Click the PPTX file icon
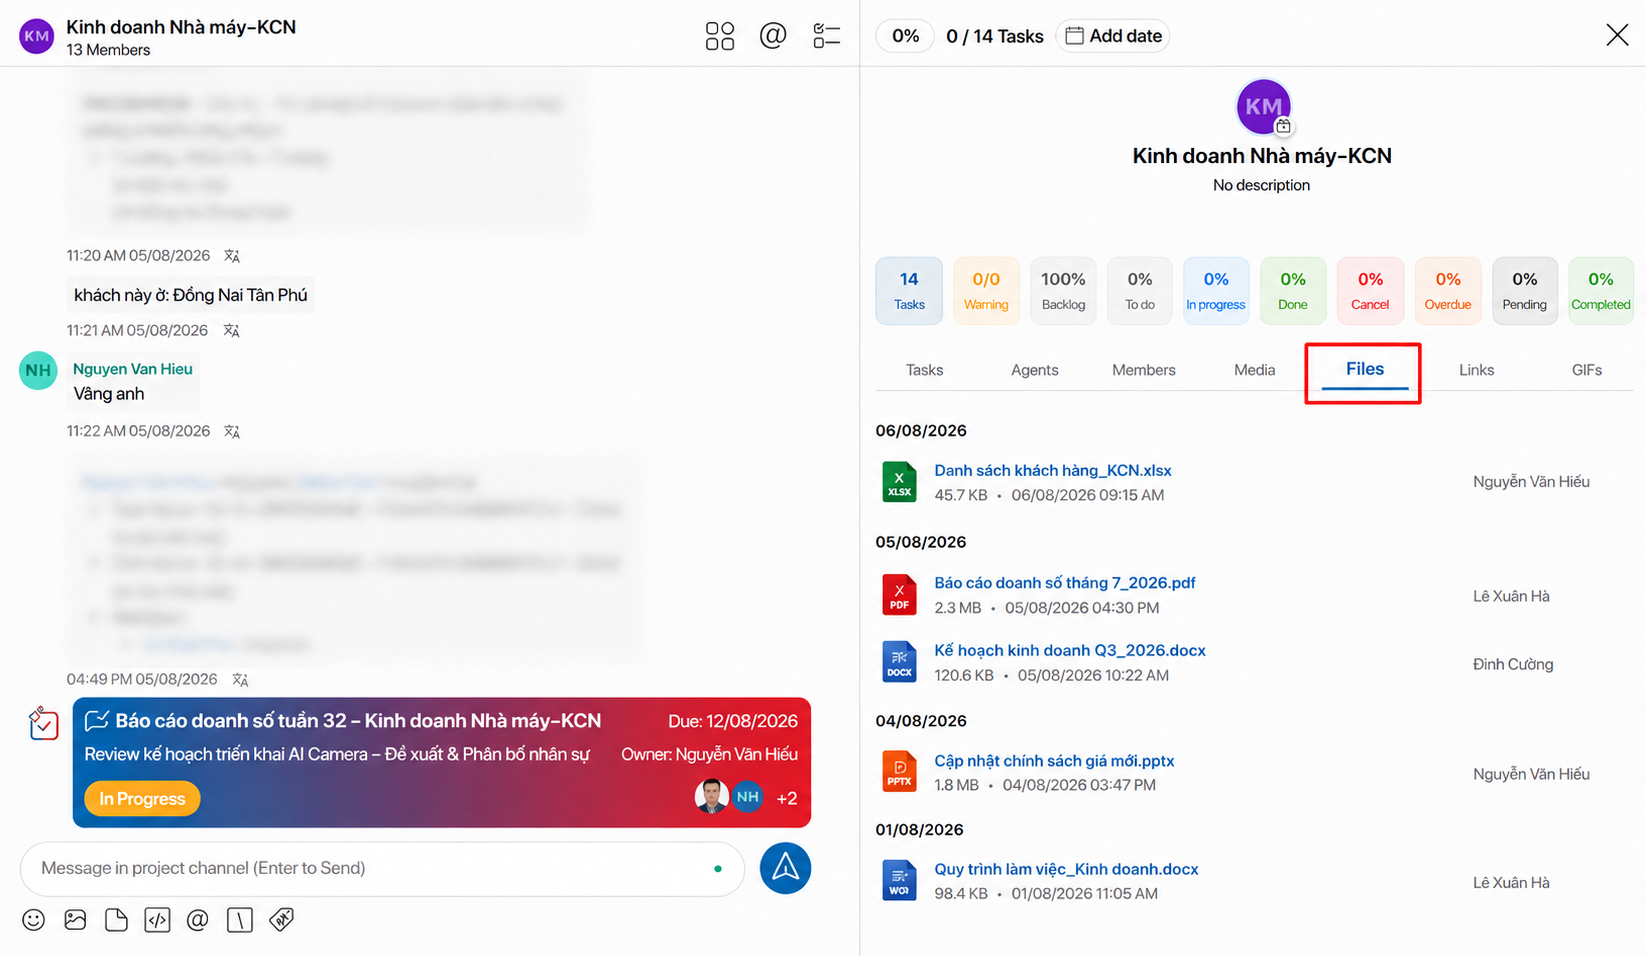The width and height of the screenshot is (1646, 956). click(899, 772)
